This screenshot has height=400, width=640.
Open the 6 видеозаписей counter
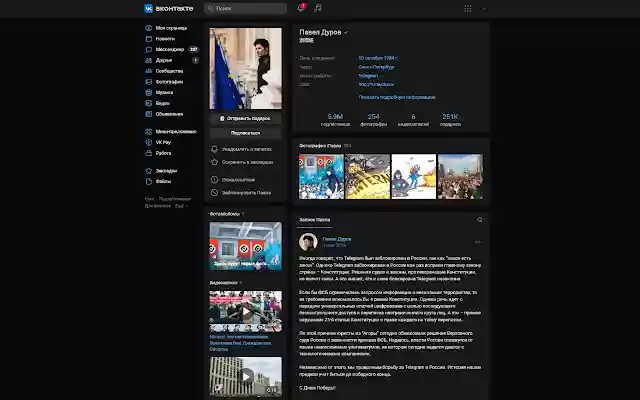(x=413, y=120)
